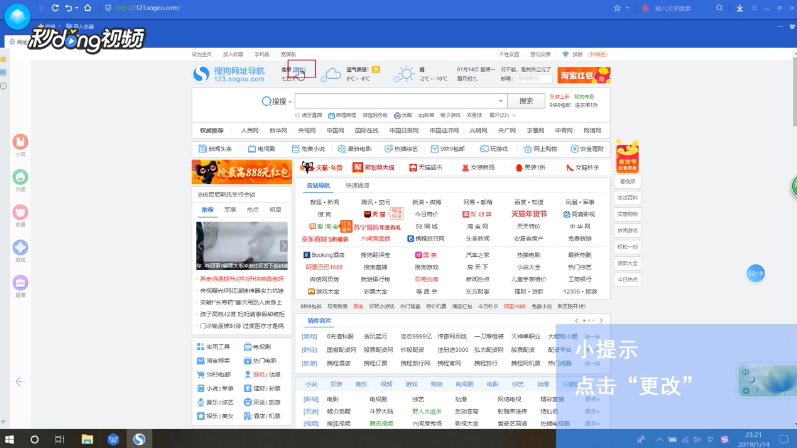Click the magnifier icon in browser search box
The height and width of the screenshot is (448, 797).
tap(719, 8)
